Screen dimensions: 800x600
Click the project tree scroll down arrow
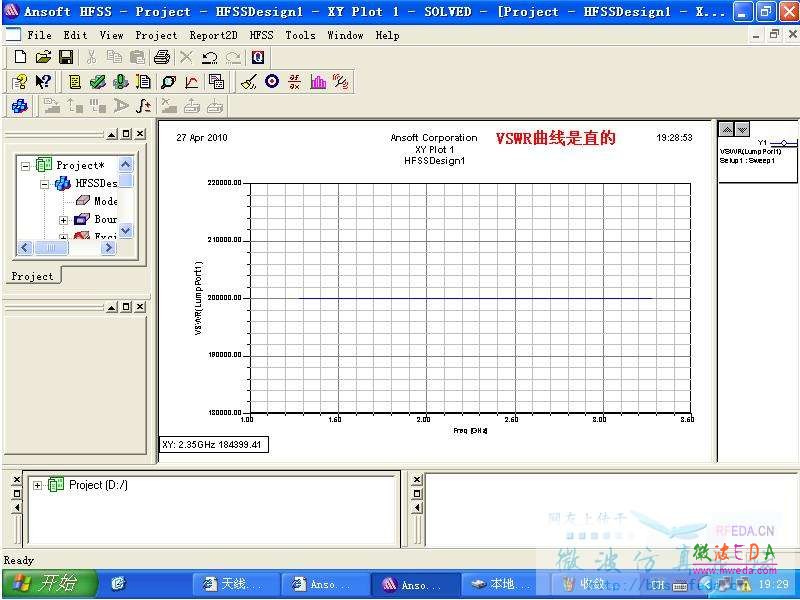click(x=126, y=231)
